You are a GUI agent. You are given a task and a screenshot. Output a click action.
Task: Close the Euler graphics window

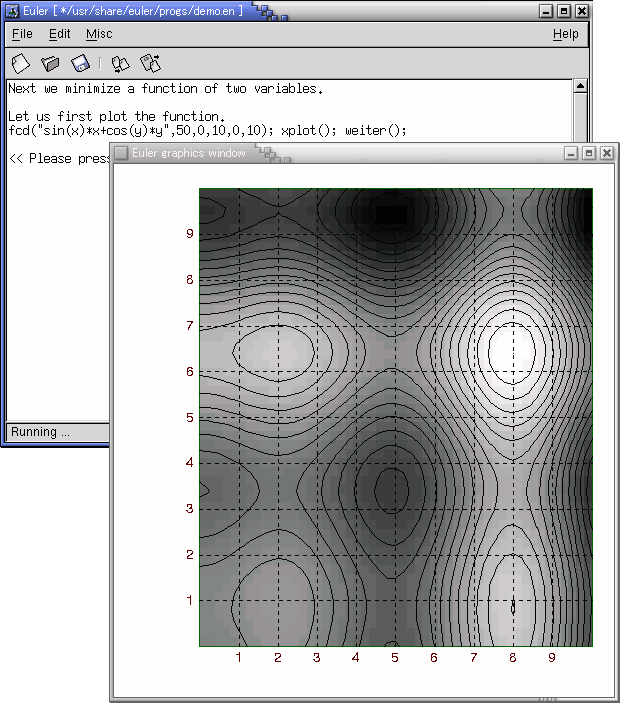coord(607,153)
